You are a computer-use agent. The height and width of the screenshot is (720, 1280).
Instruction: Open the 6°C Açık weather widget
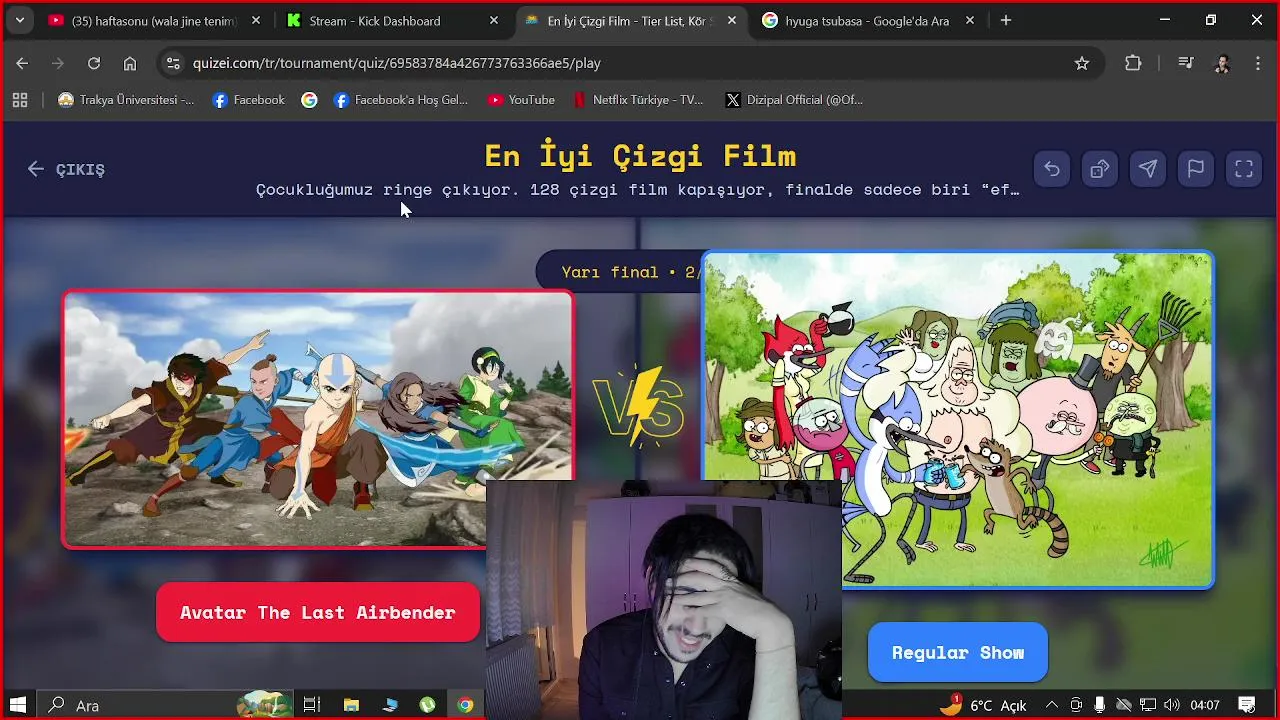click(984, 705)
